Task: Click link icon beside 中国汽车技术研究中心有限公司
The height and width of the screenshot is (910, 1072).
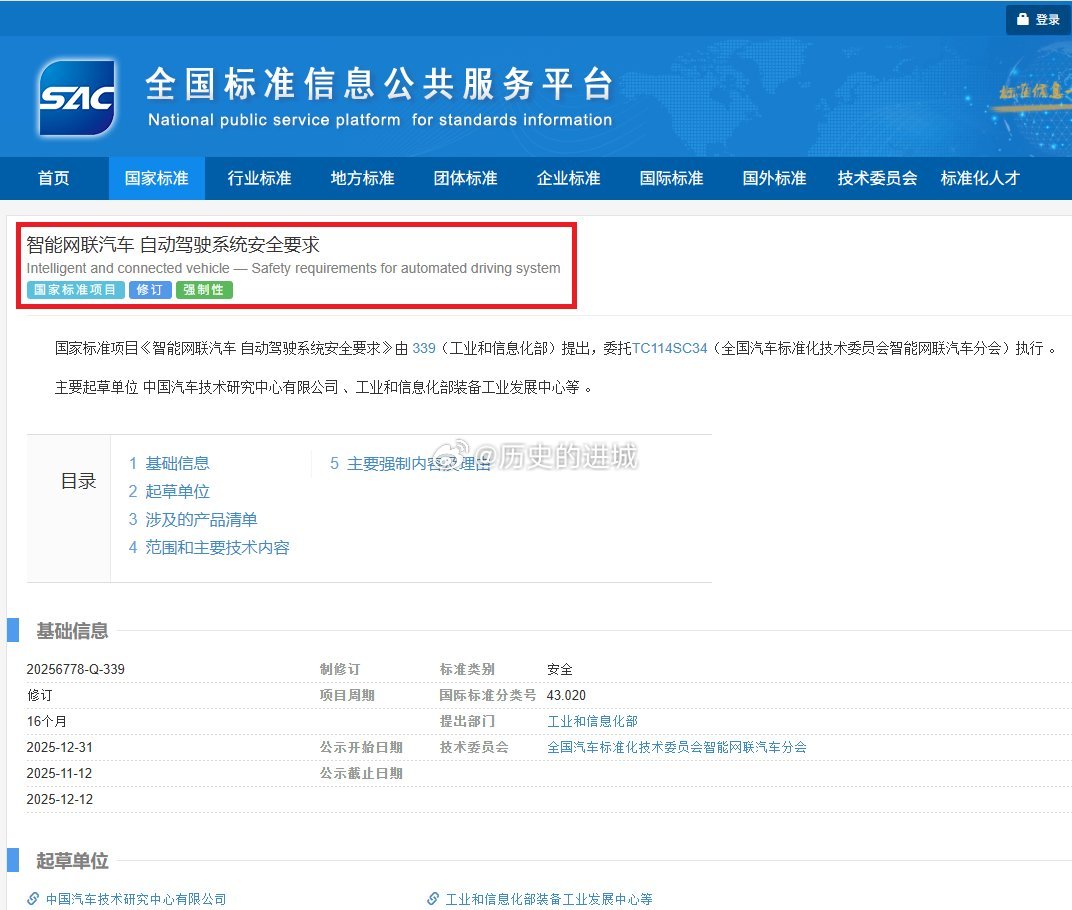Action: (x=33, y=898)
